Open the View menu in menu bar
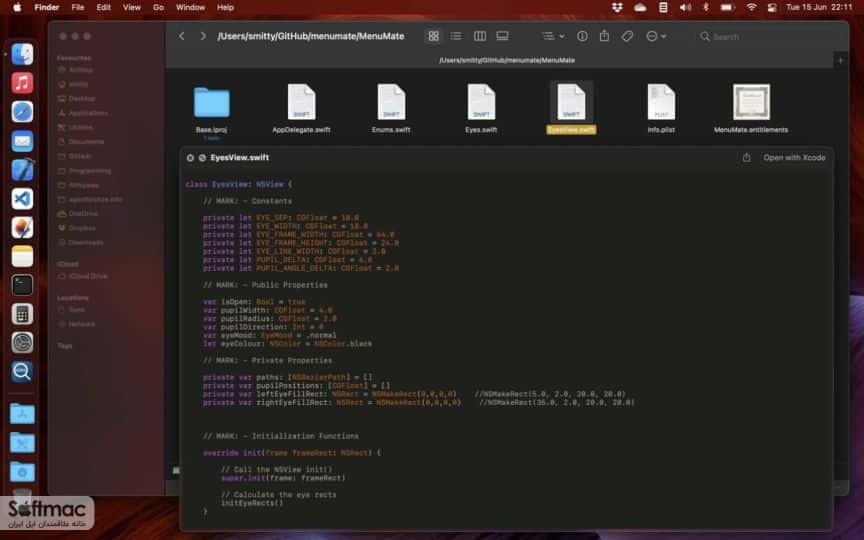This screenshot has width=864, height=540. [x=132, y=7]
